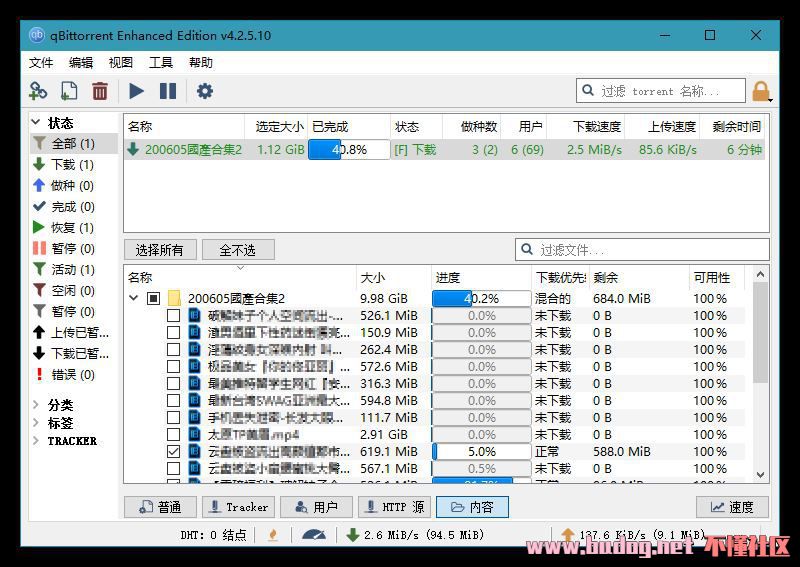Screen dimensions: 800x567
Task: Collapse the root folder tree arrow
Action: point(134,298)
